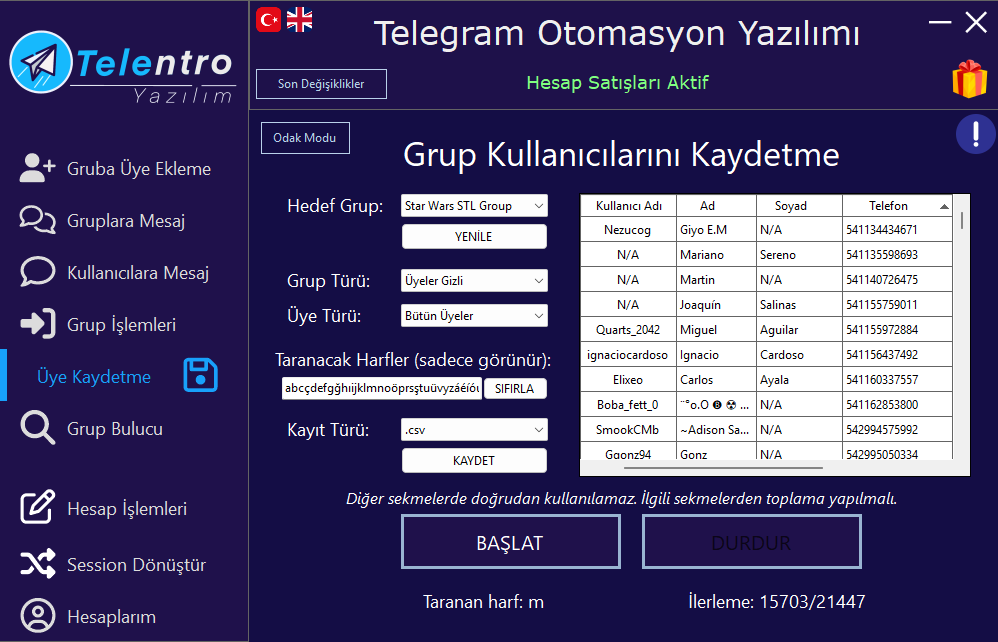Expand the Kayıt Türü .csv dropdown
Screen dimensions: 998x642
[x=474, y=430]
